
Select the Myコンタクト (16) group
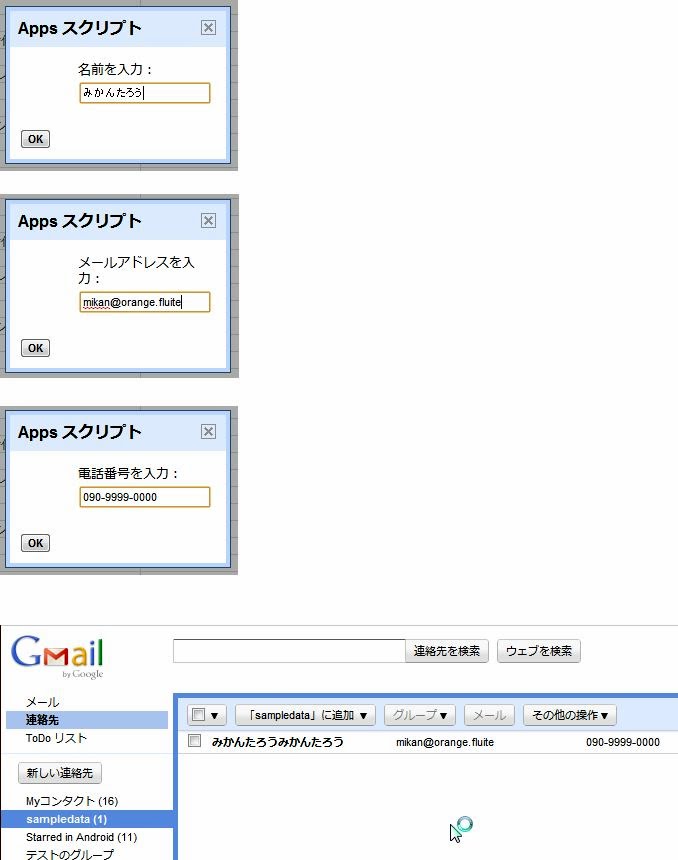(x=72, y=801)
